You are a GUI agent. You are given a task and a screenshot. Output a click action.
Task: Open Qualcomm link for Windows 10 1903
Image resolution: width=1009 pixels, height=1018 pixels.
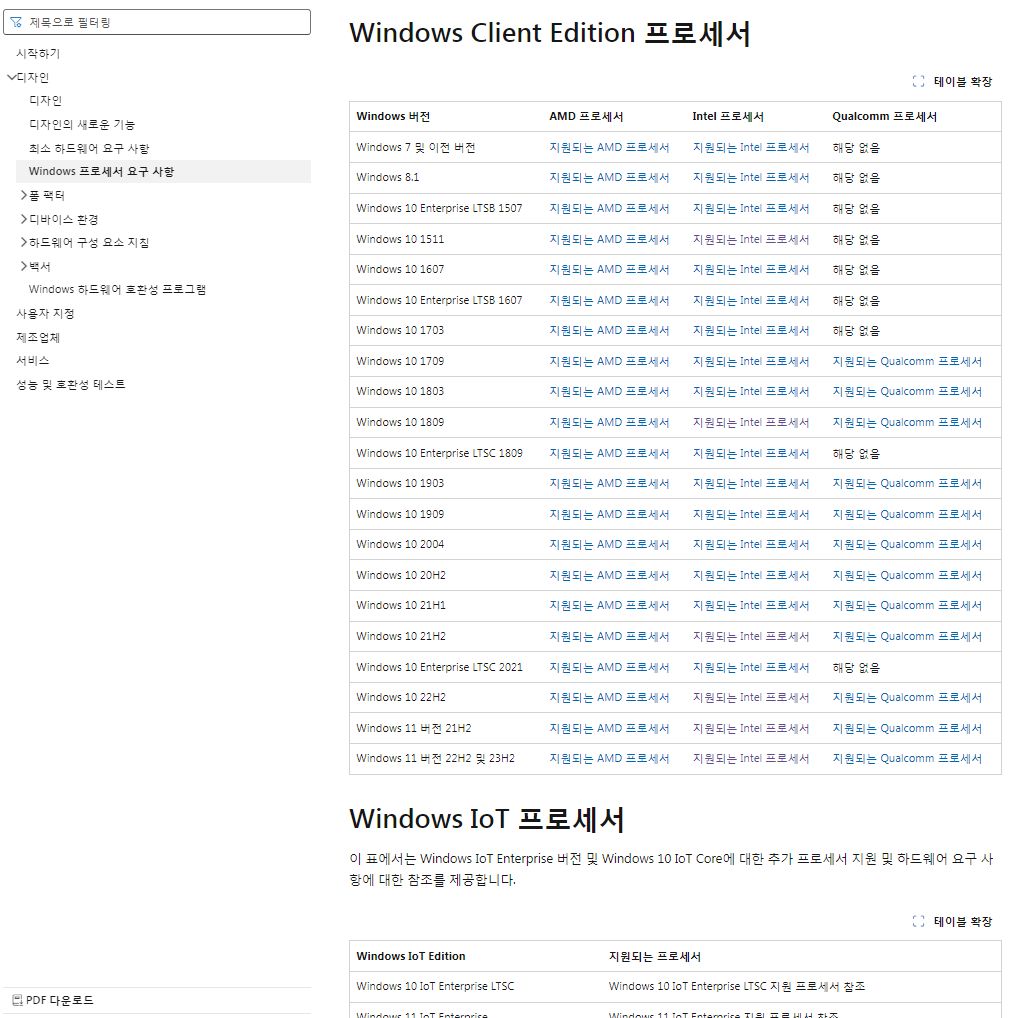tap(907, 484)
